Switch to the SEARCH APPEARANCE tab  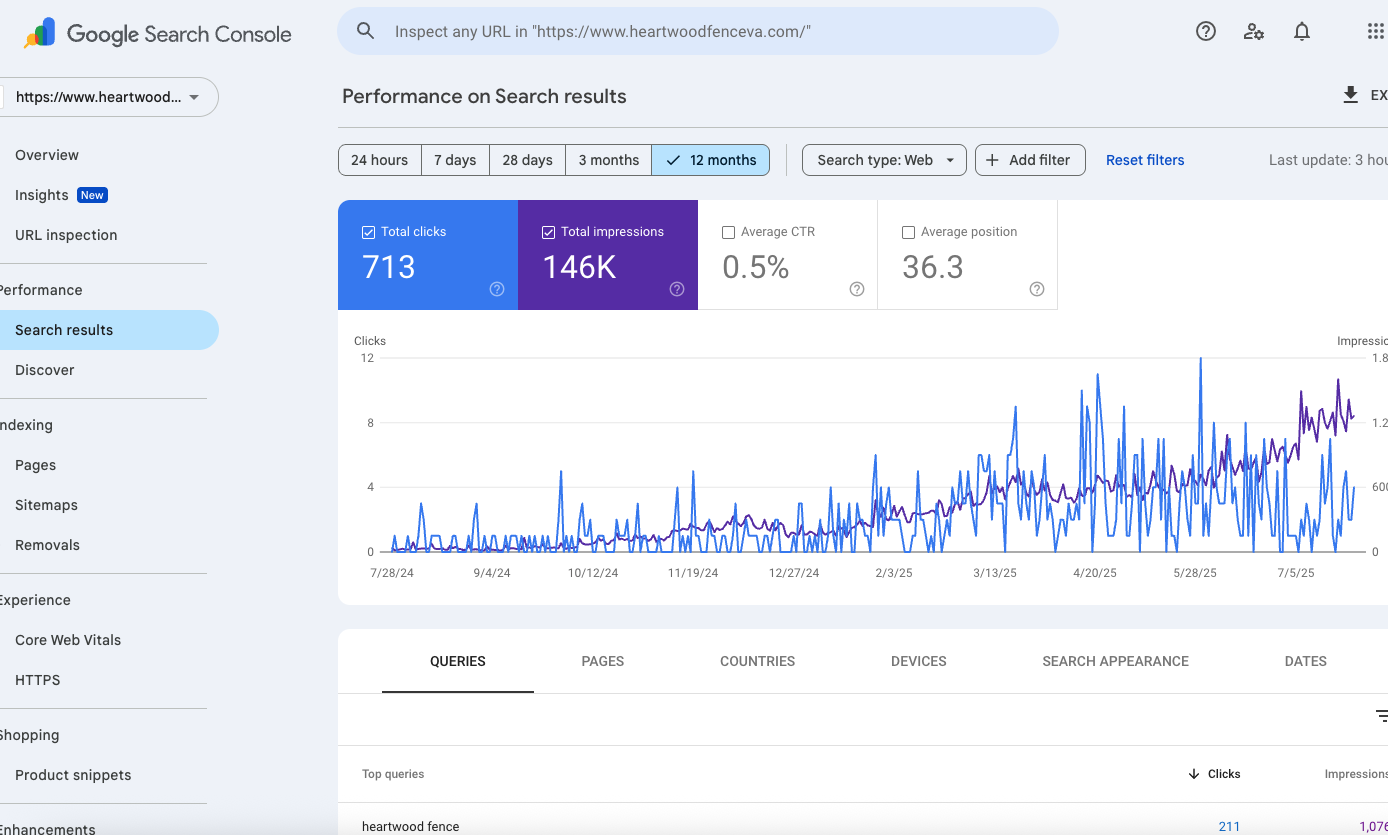pyautogui.click(x=1115, y=661)
